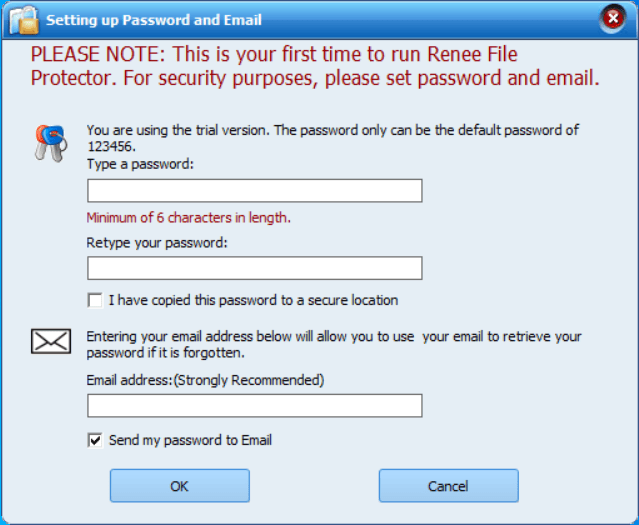This screenshot has width=639, height=525.
Task: Click the 'Type a password:' label
Action: (x=140, y=164)
